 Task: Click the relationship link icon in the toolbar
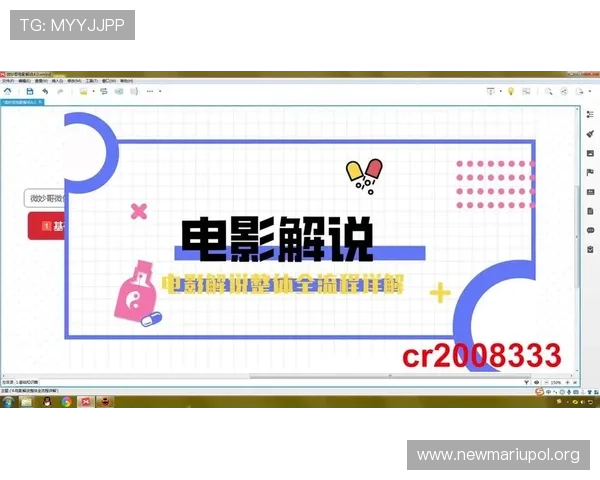point(104,91)
